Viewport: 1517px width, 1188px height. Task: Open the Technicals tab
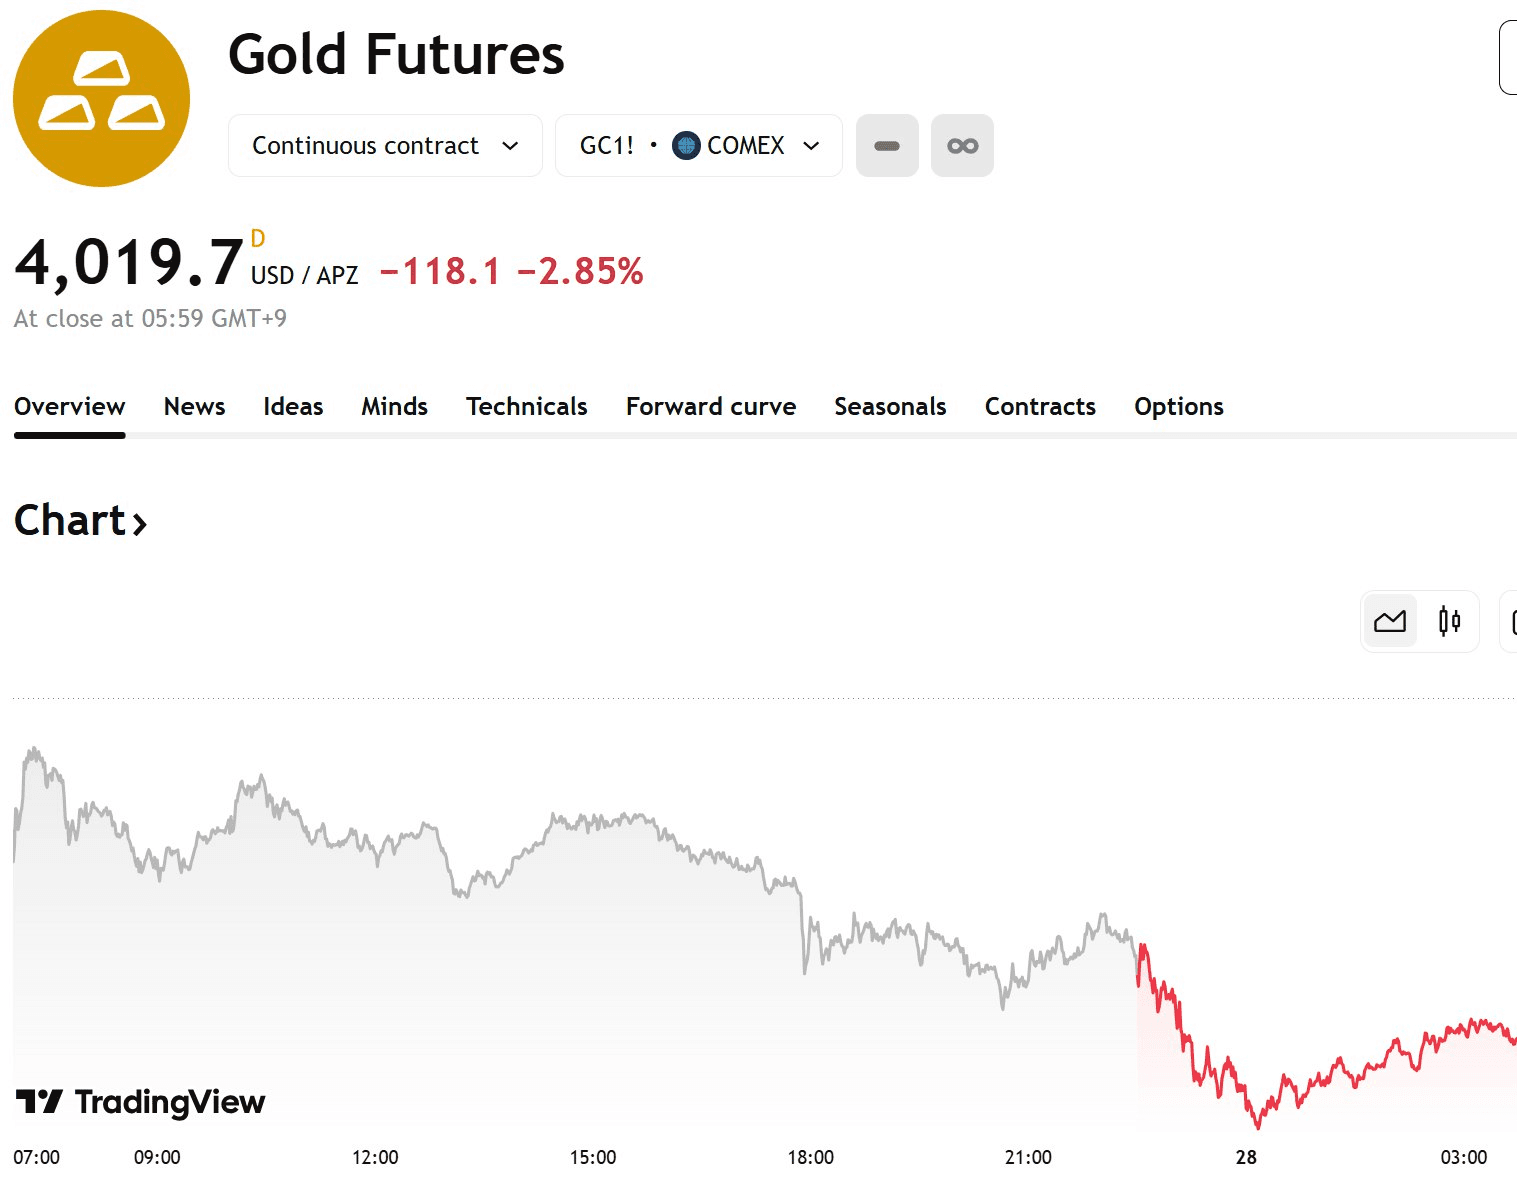[x=526, y=406]
